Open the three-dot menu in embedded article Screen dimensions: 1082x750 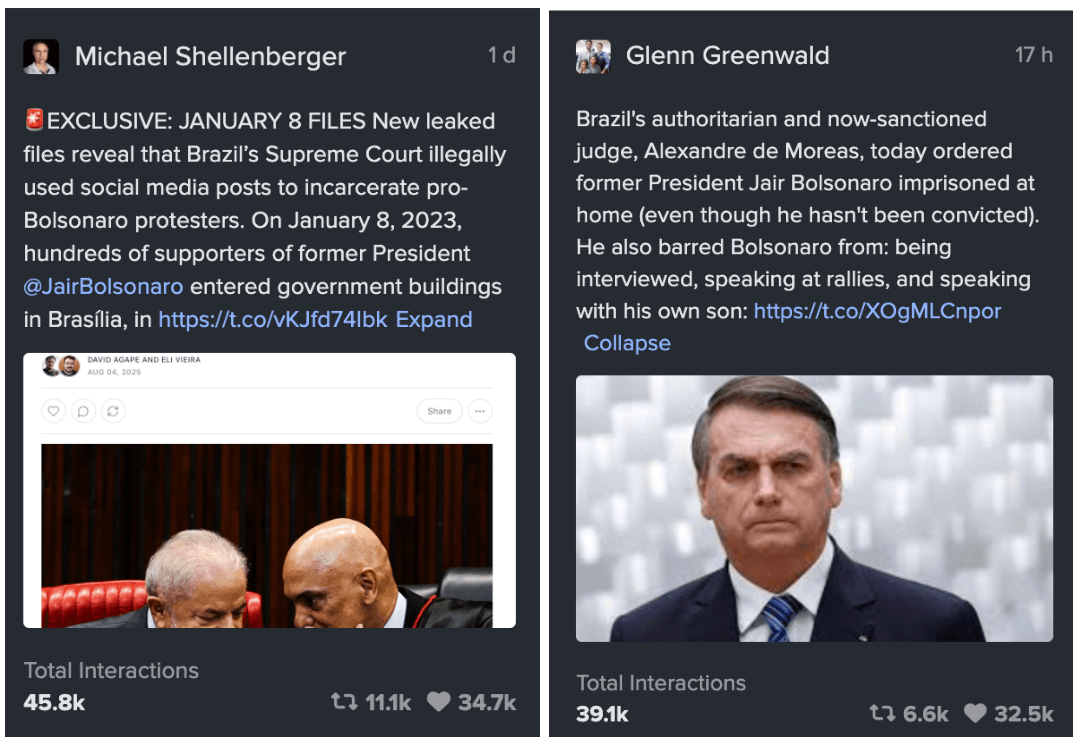pyautogui.click(x=480, y=411)
